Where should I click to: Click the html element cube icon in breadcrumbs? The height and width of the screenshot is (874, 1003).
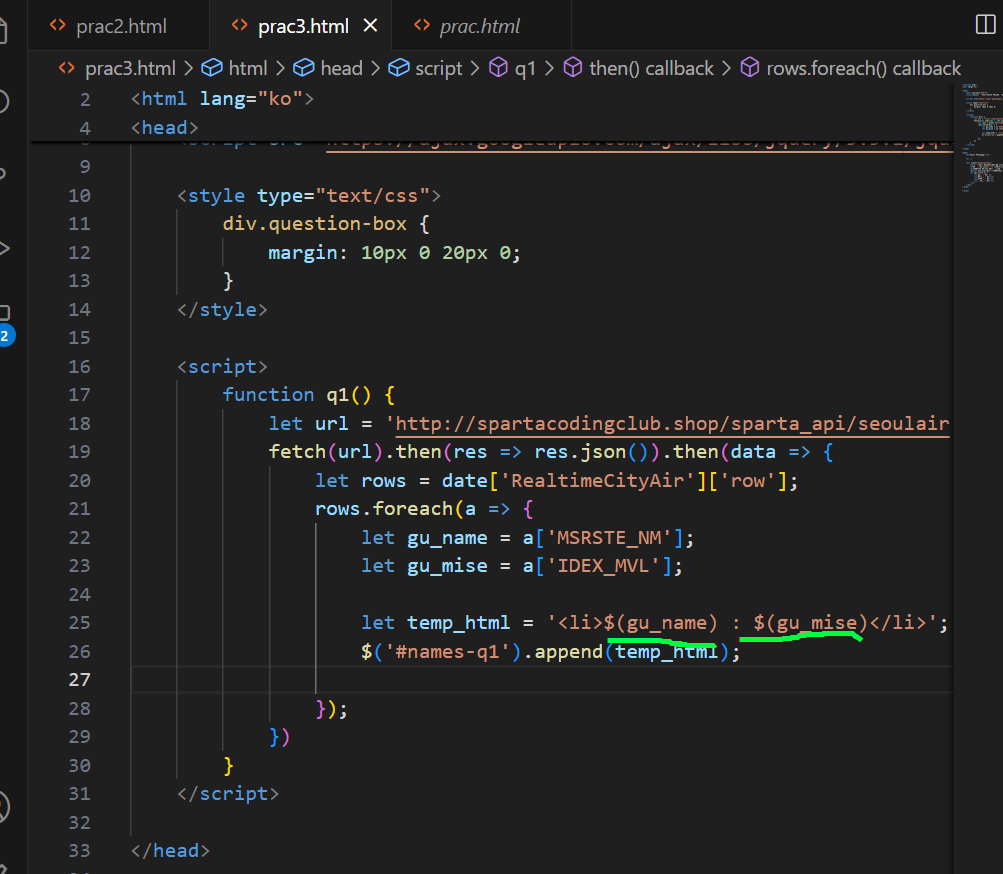(212, 68)
